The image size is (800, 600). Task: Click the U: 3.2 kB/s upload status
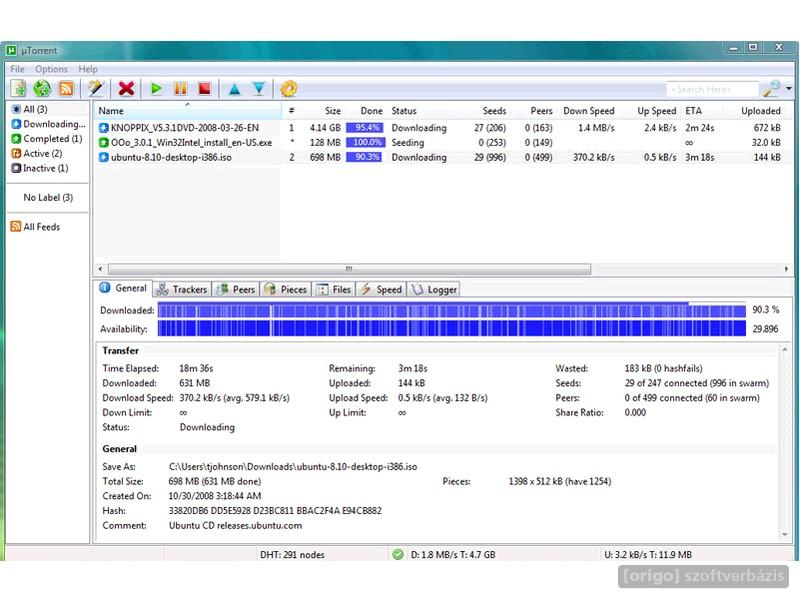(648, 555)
